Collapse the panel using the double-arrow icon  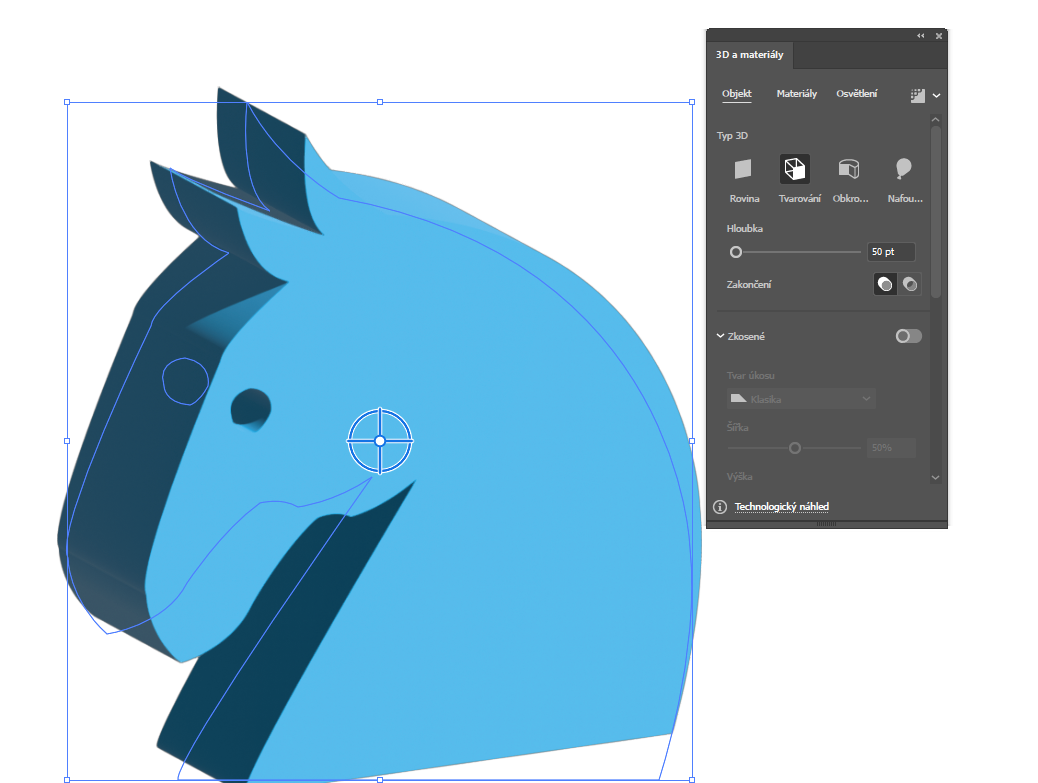point(920,36)
